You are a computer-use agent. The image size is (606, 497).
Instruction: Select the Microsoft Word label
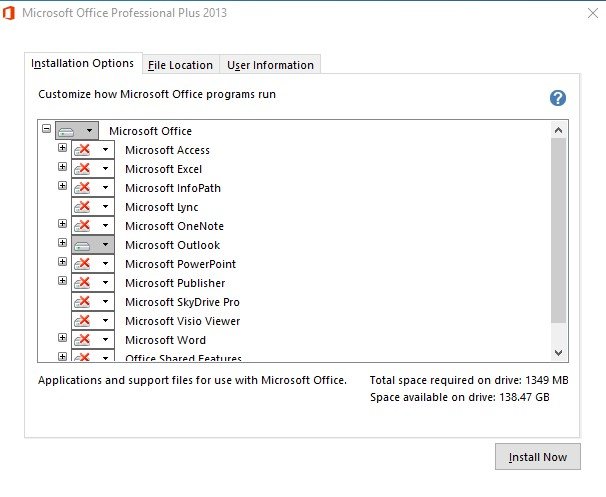coord(165,340)
